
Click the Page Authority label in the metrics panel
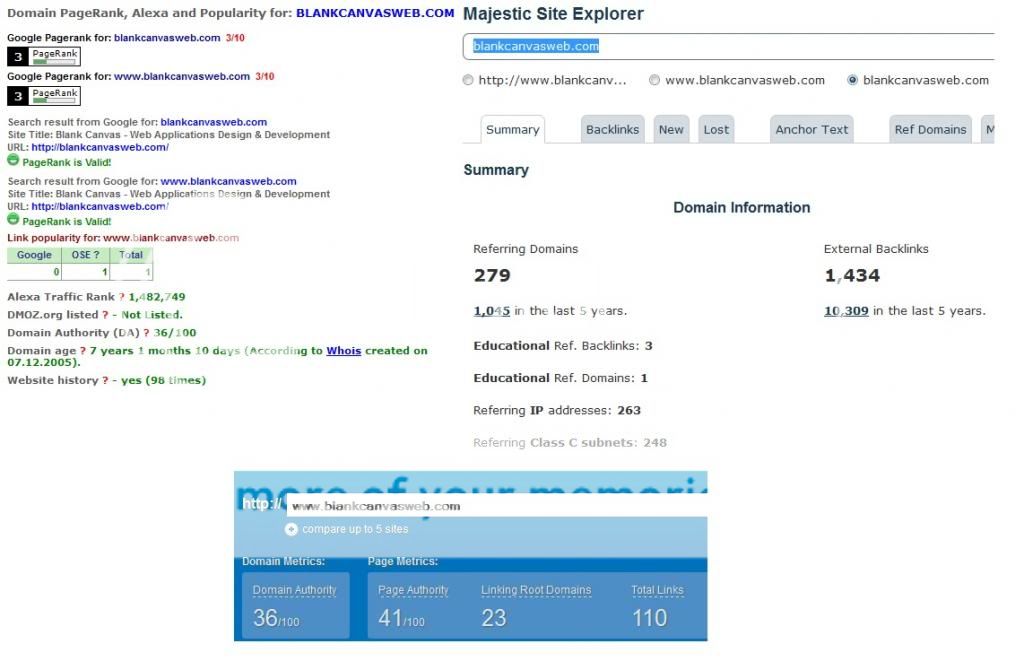[413, 590]
